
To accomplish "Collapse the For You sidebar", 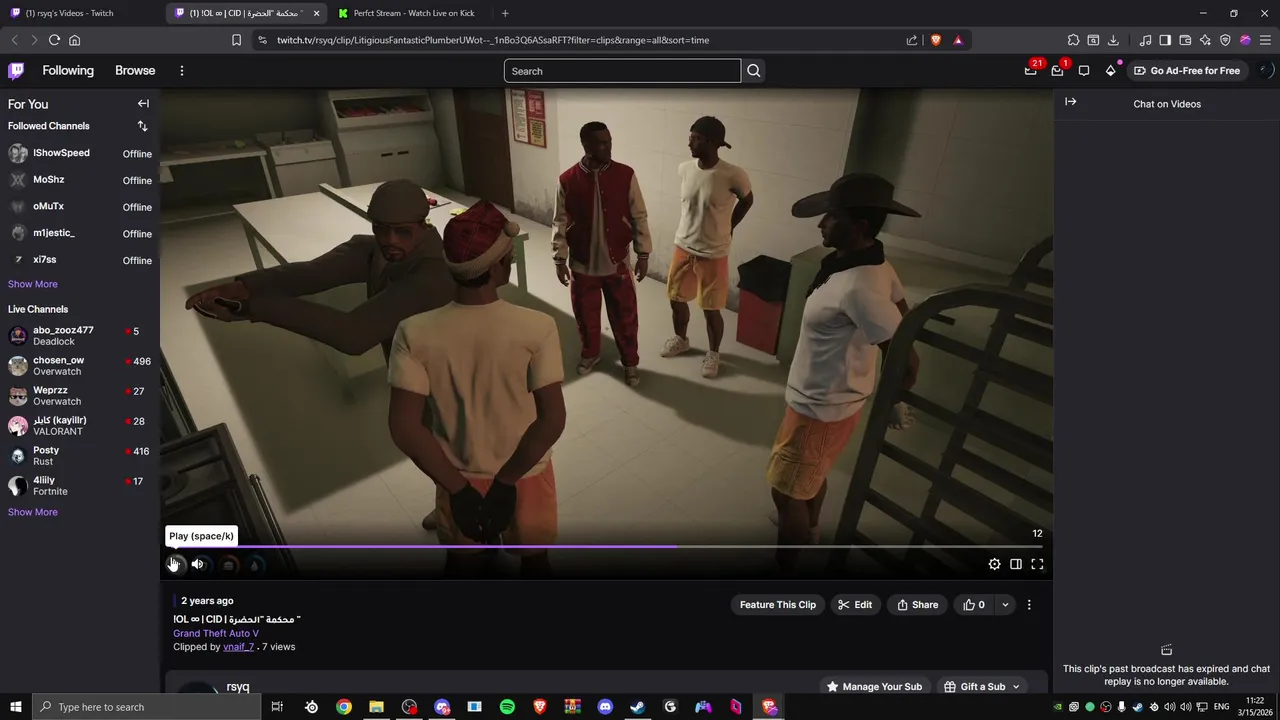I will [x=143, y=104].
